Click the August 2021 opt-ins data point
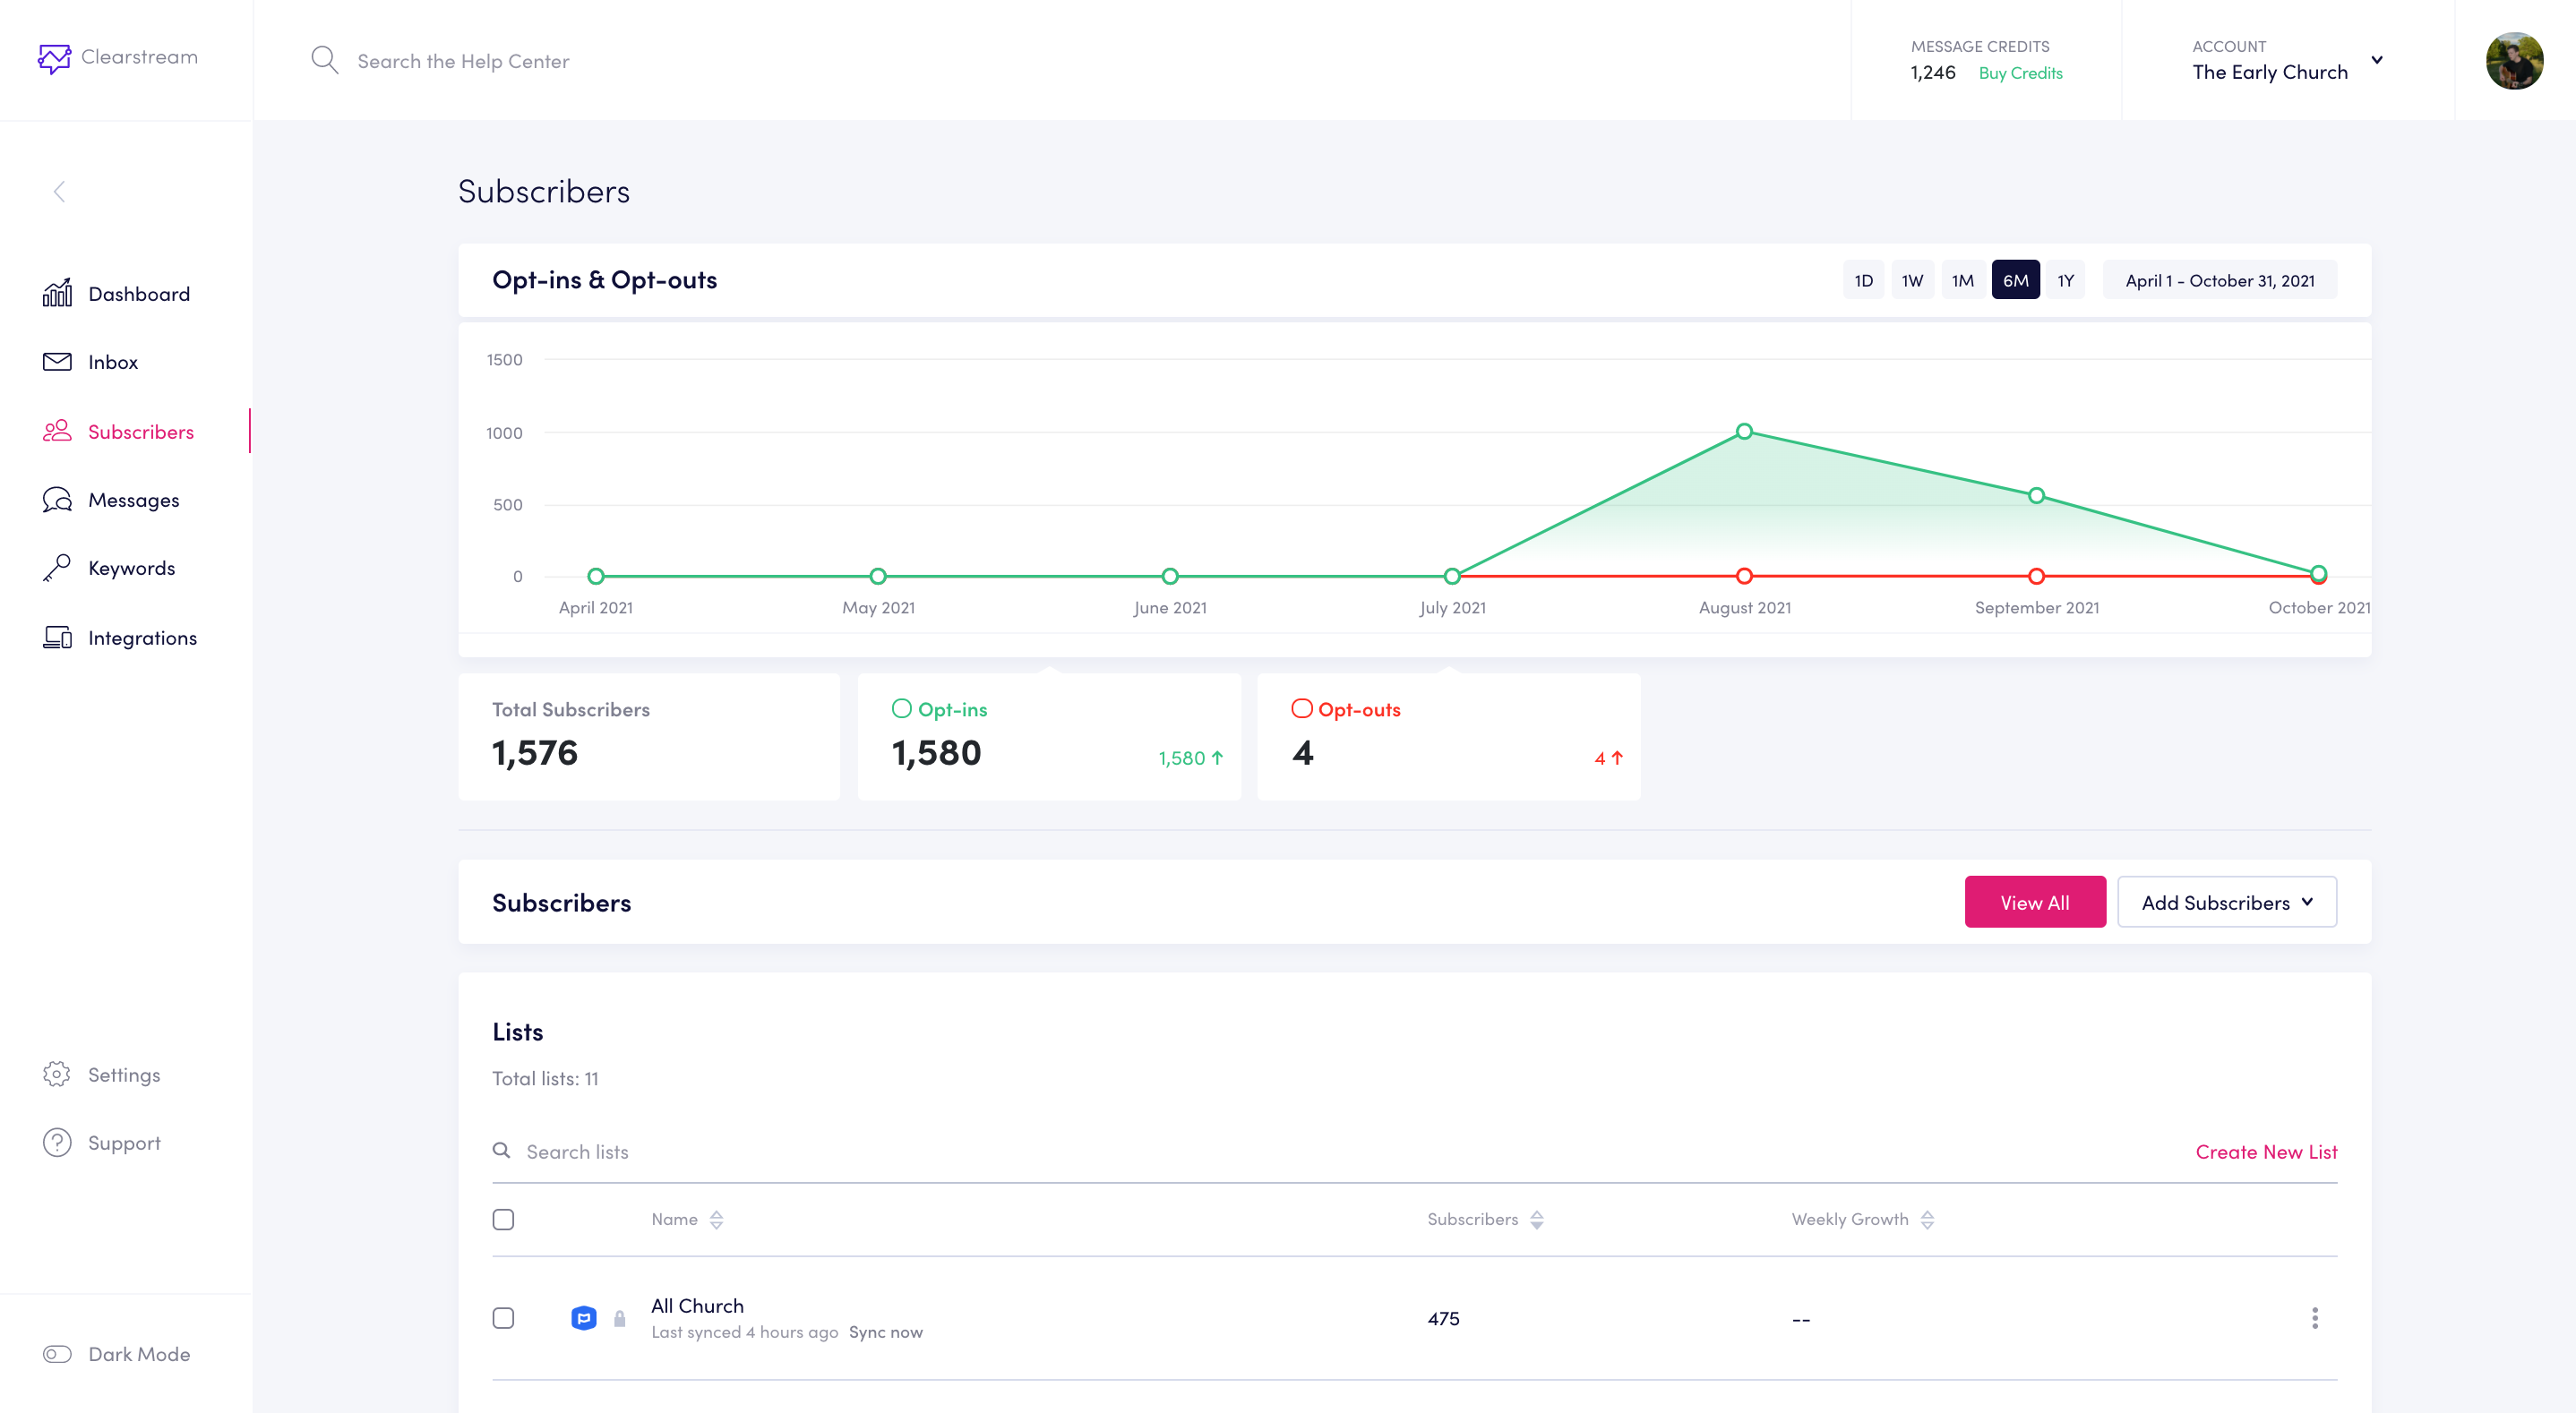The width and height of the screenshot is (2576, 1413). (x=1743, y=431)
